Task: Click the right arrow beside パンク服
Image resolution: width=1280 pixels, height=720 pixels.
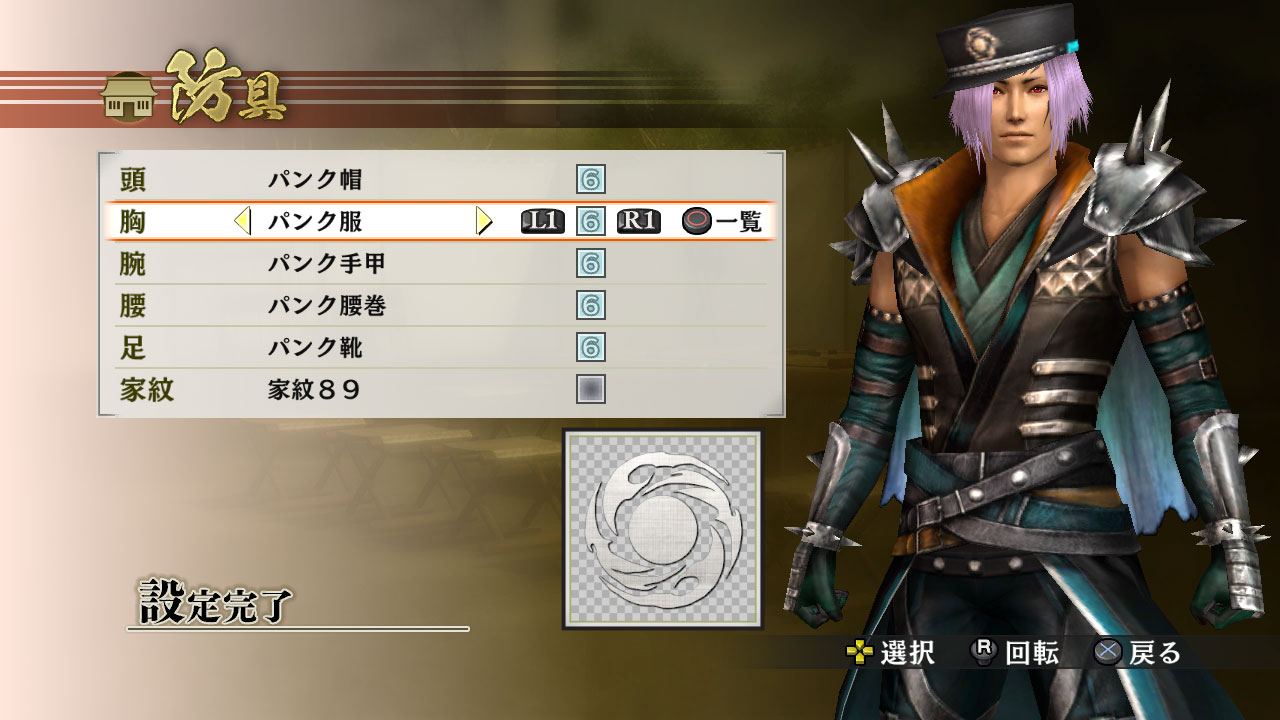Action: click(x=485, y=221)
